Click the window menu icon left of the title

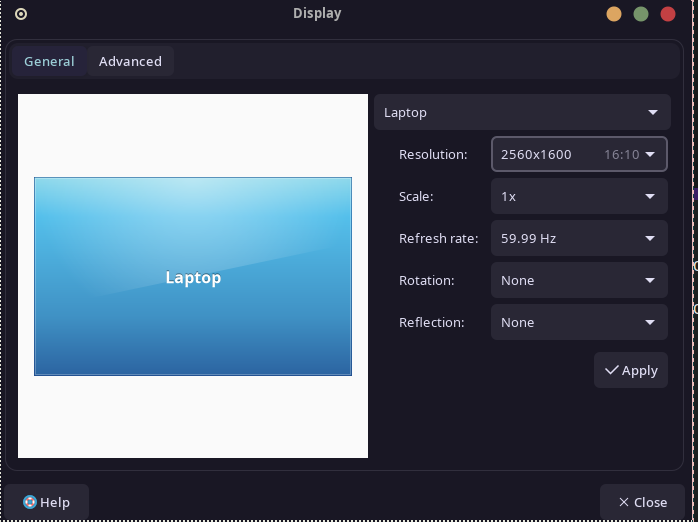(x=21, y=14)
